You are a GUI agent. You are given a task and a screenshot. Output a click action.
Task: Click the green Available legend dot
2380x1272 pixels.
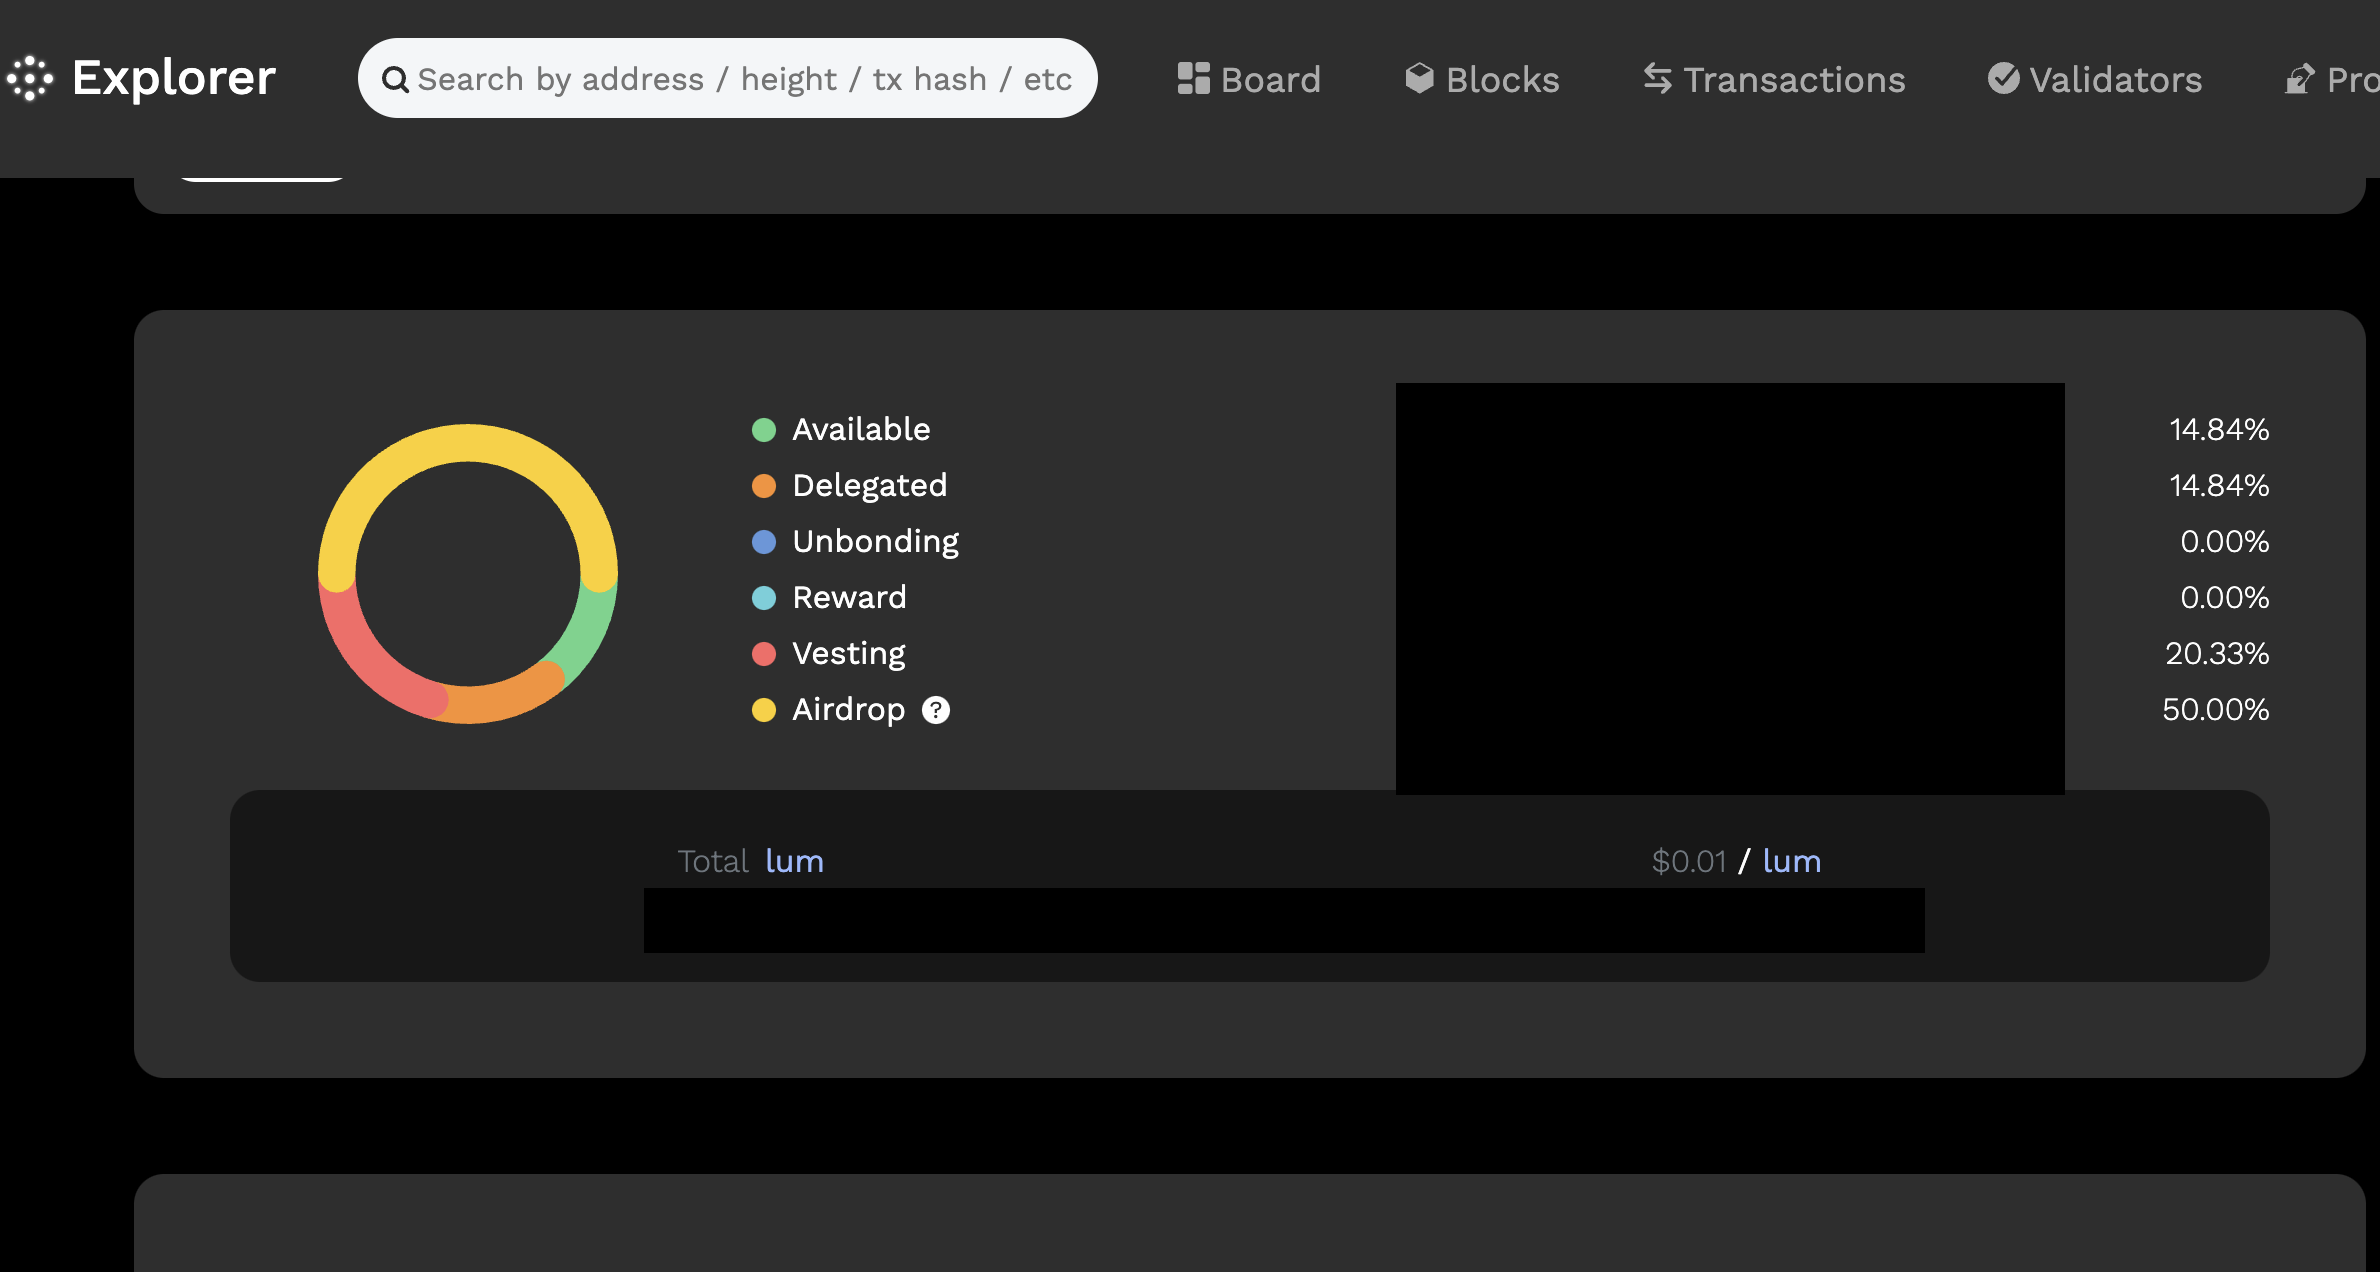point(764,430)
